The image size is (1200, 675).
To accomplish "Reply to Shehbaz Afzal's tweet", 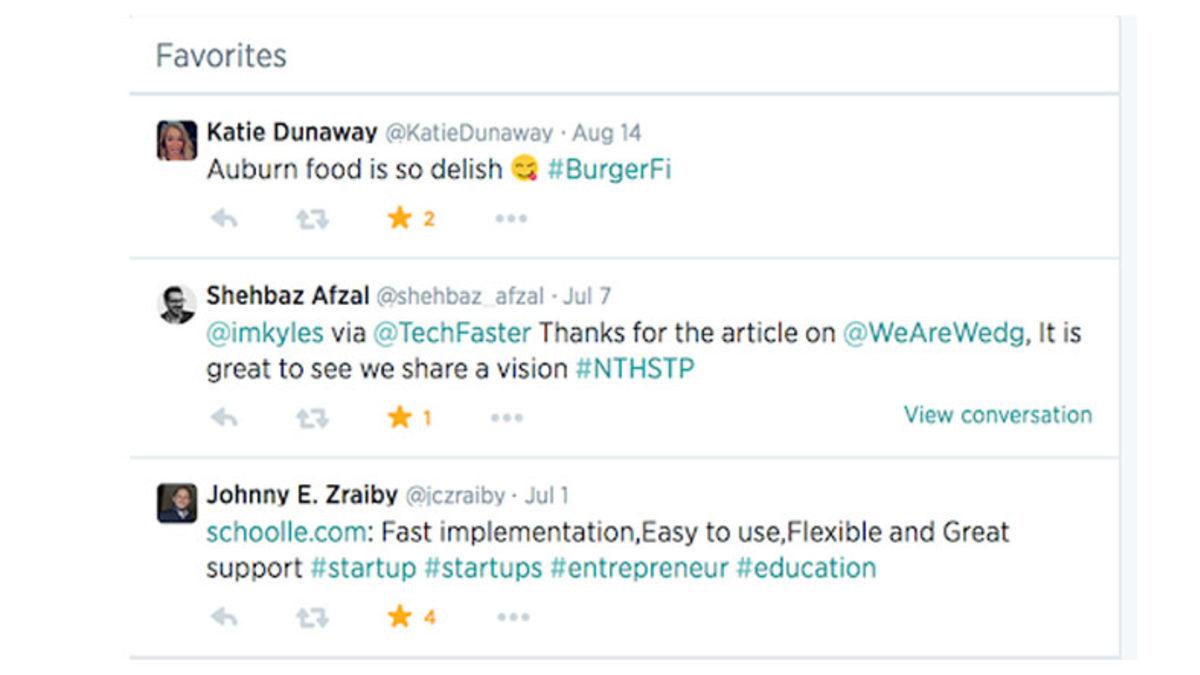I will 224,418.
